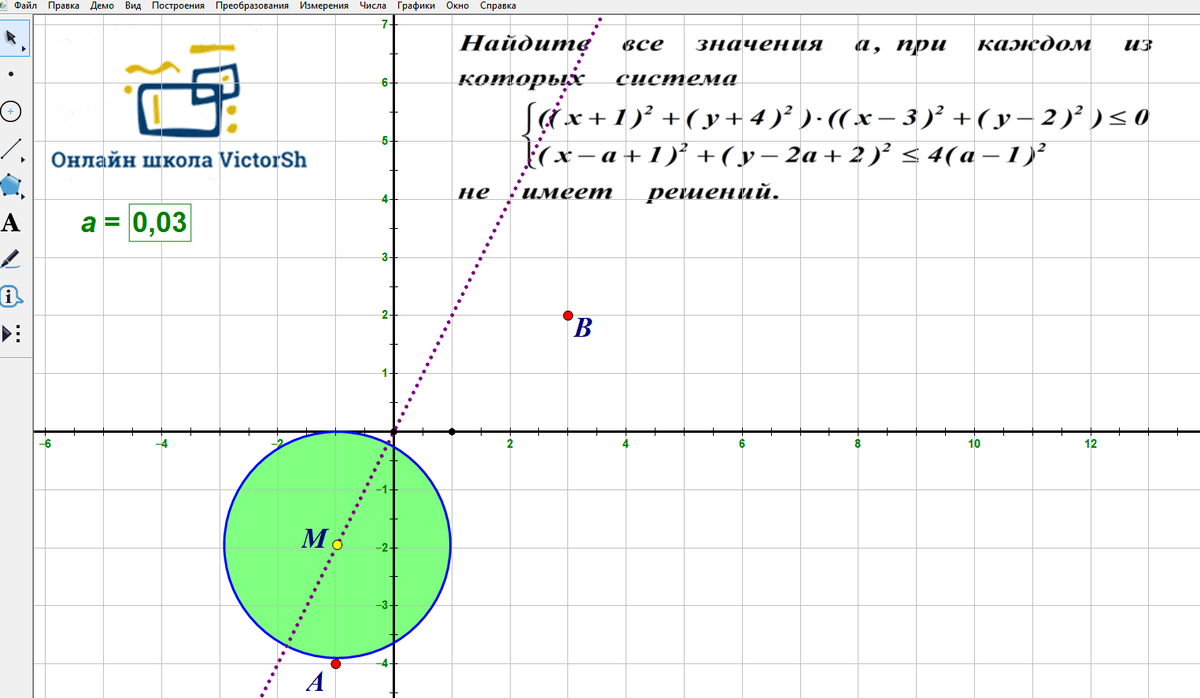Screen dimensions: 1200x698
Task: Click the 'a =' parameter label
Action: coord(101,223)
